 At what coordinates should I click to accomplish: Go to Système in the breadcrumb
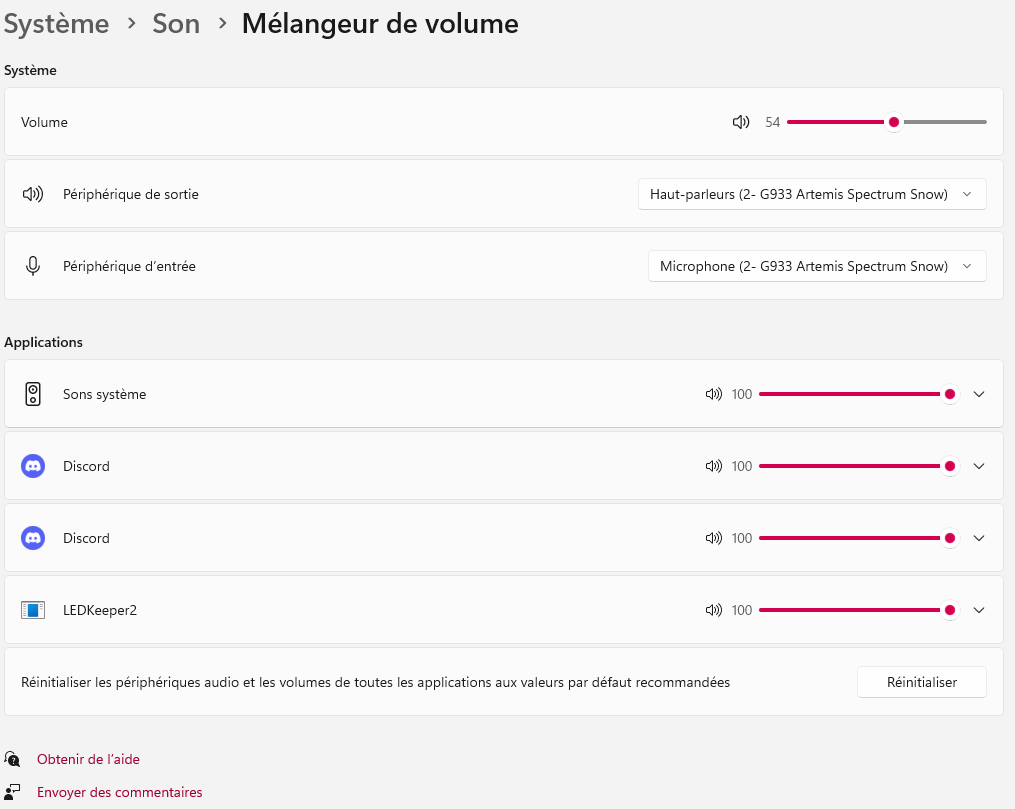point(57,24)
